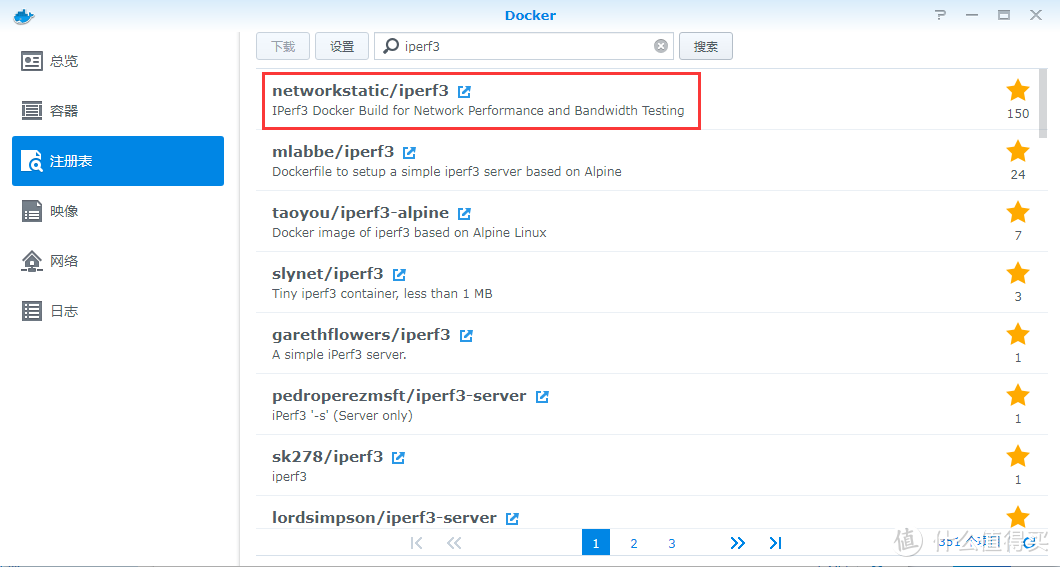1060x567 pixels.
Task: Click the 下载 download button
Action: (283, 46)
